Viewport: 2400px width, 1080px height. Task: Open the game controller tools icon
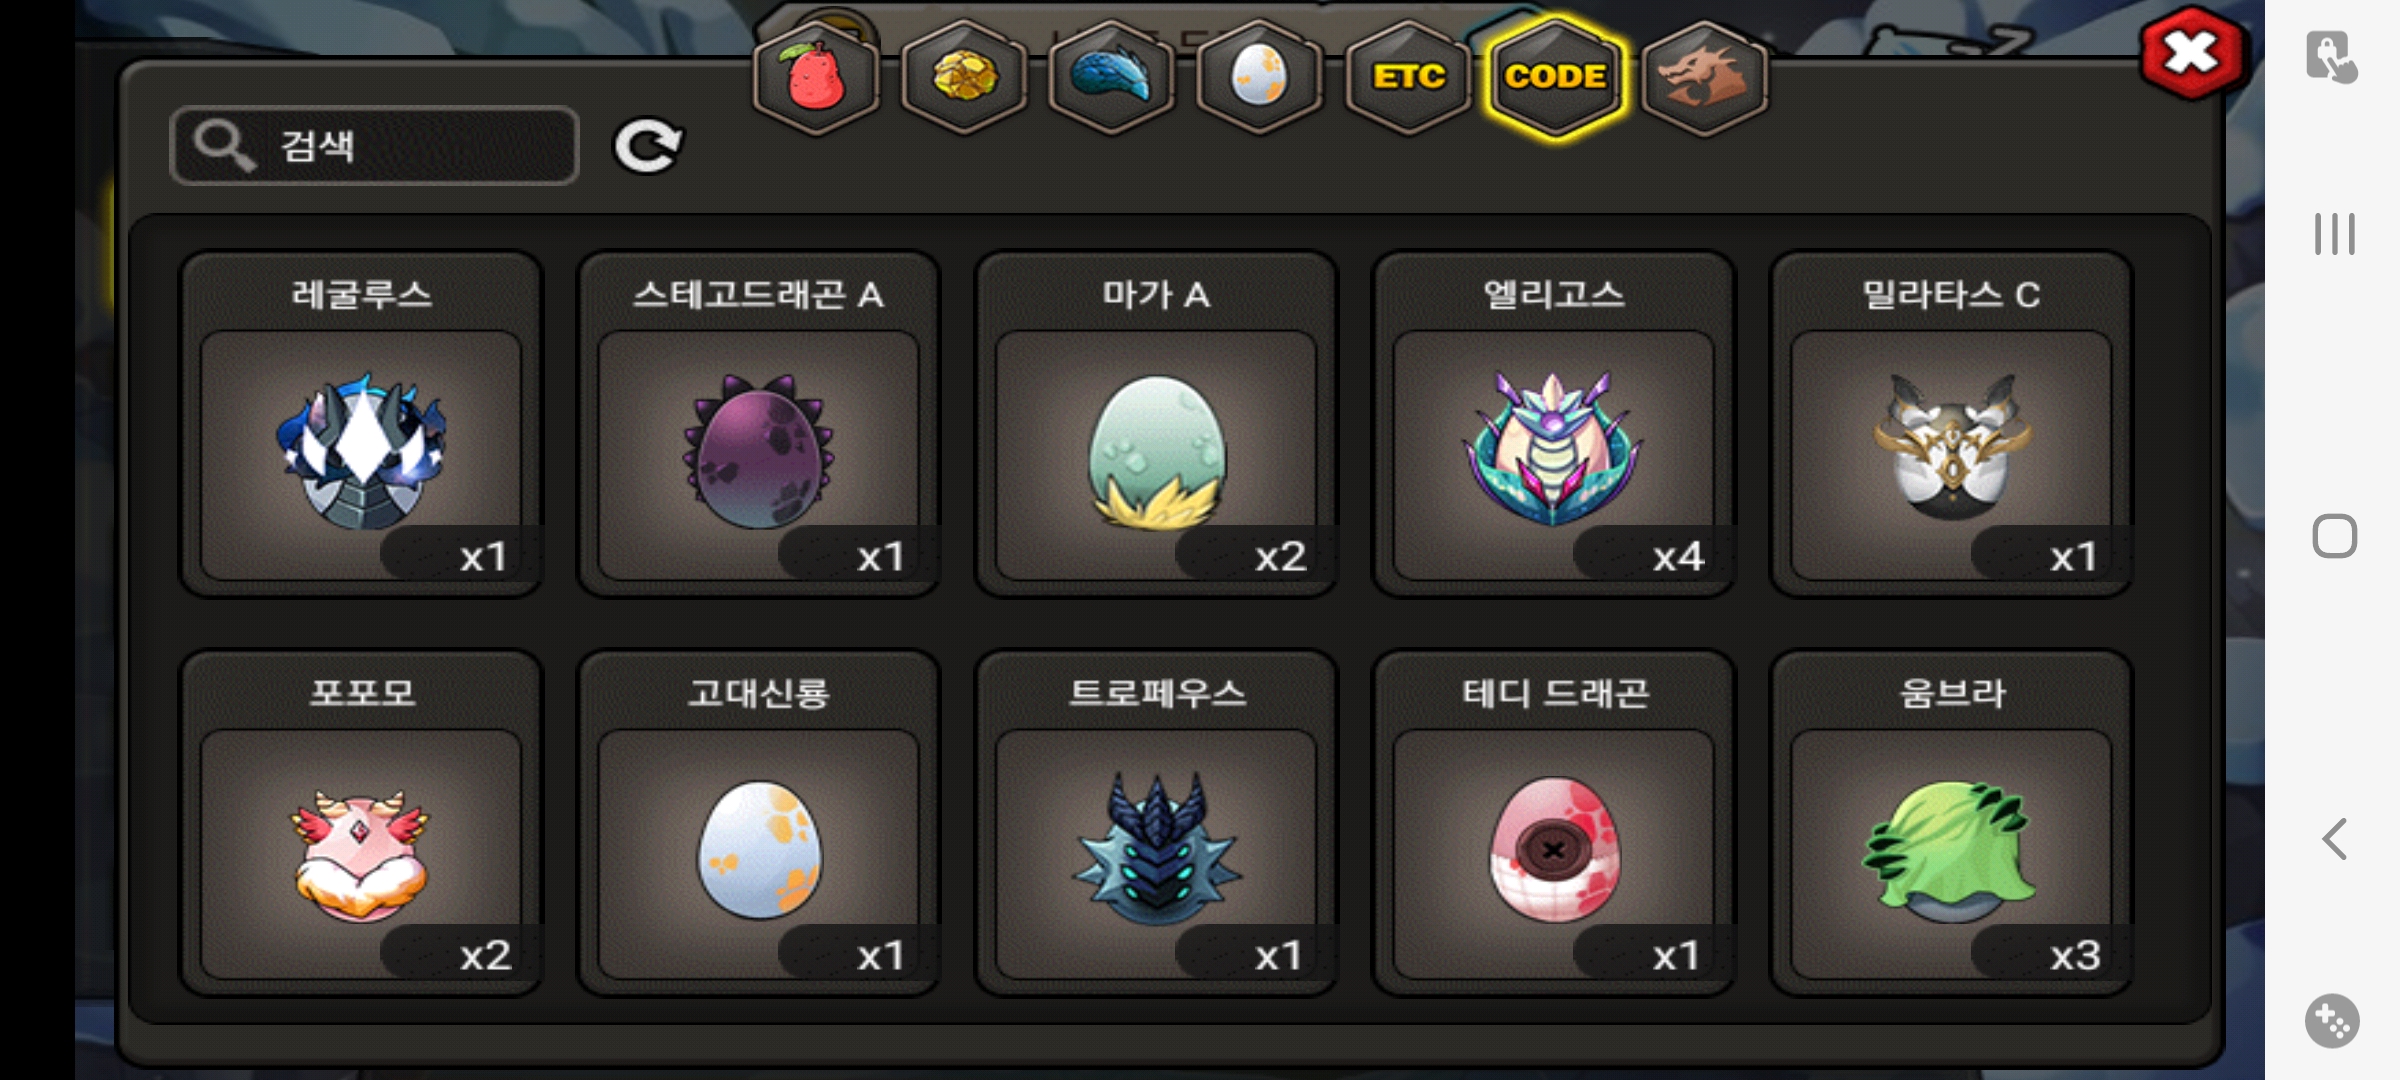click(x=2333, y=1021)
